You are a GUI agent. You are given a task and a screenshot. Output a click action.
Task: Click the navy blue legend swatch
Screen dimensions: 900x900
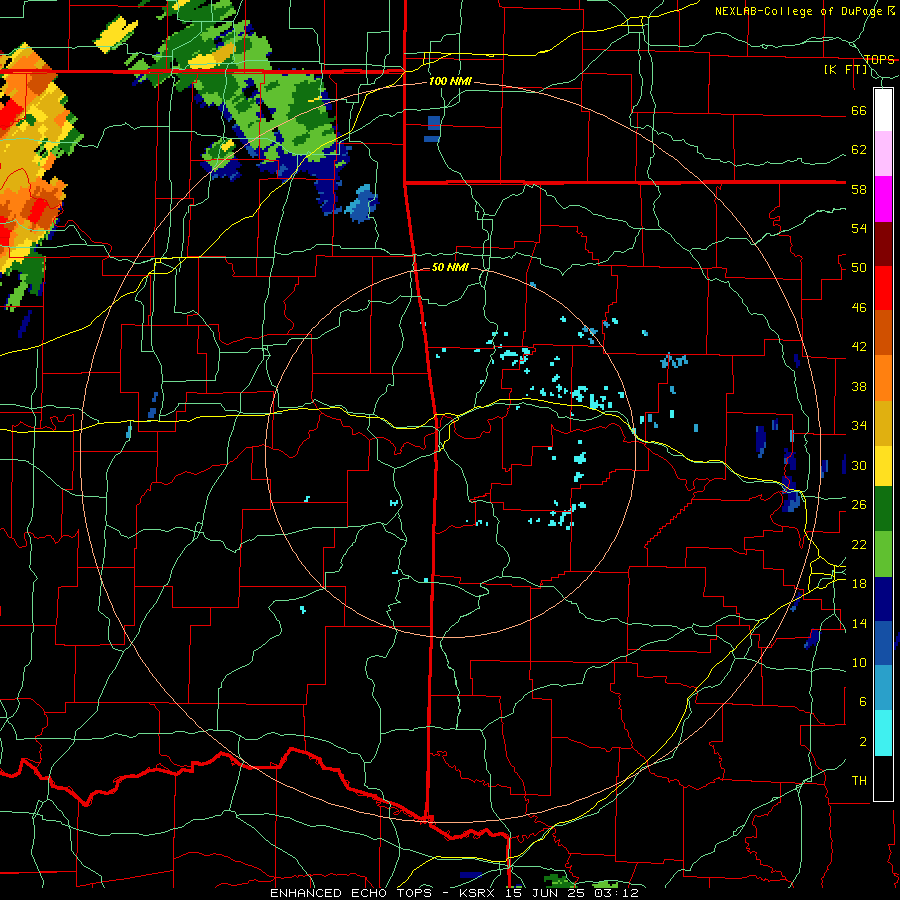883,599
